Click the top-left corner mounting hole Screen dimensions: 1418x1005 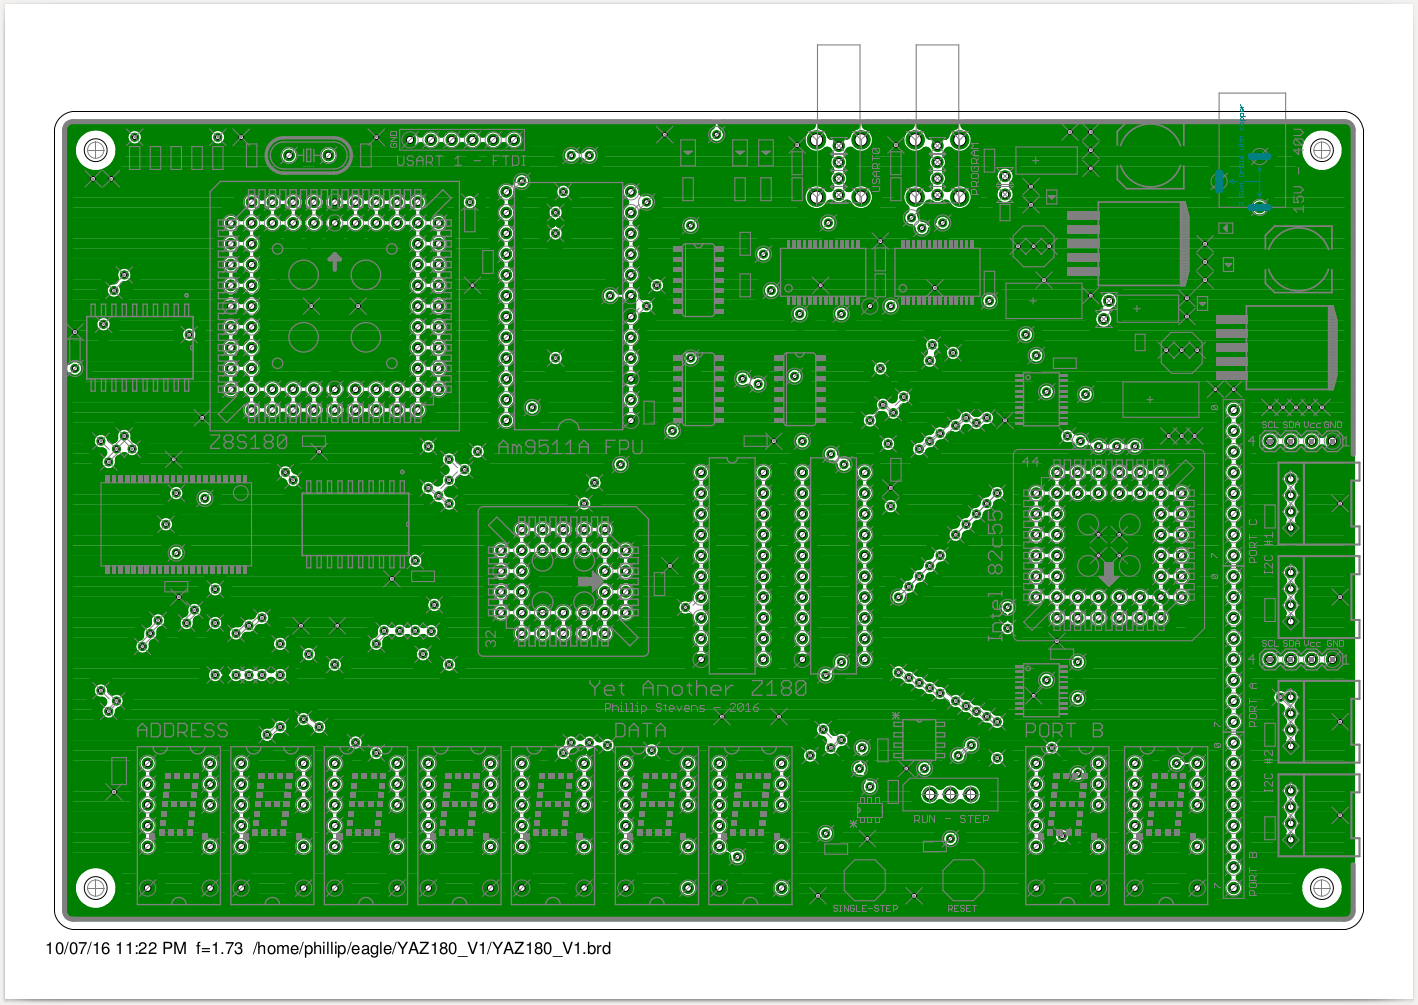pyautogui.click(x=96, y=150)
